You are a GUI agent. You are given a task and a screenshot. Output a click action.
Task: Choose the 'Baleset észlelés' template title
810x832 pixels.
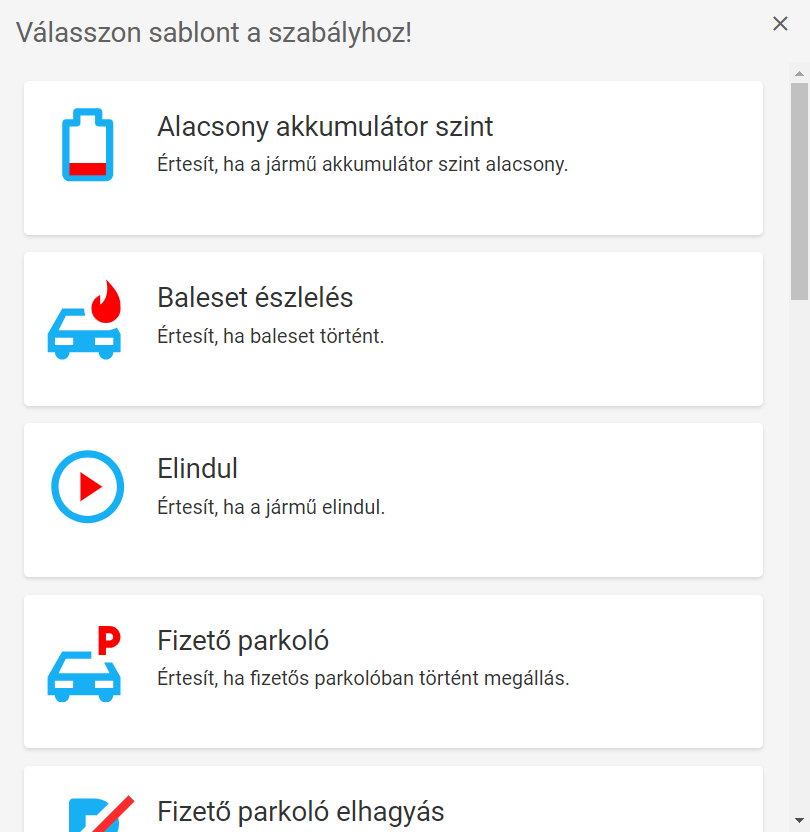tap(255, 298)
